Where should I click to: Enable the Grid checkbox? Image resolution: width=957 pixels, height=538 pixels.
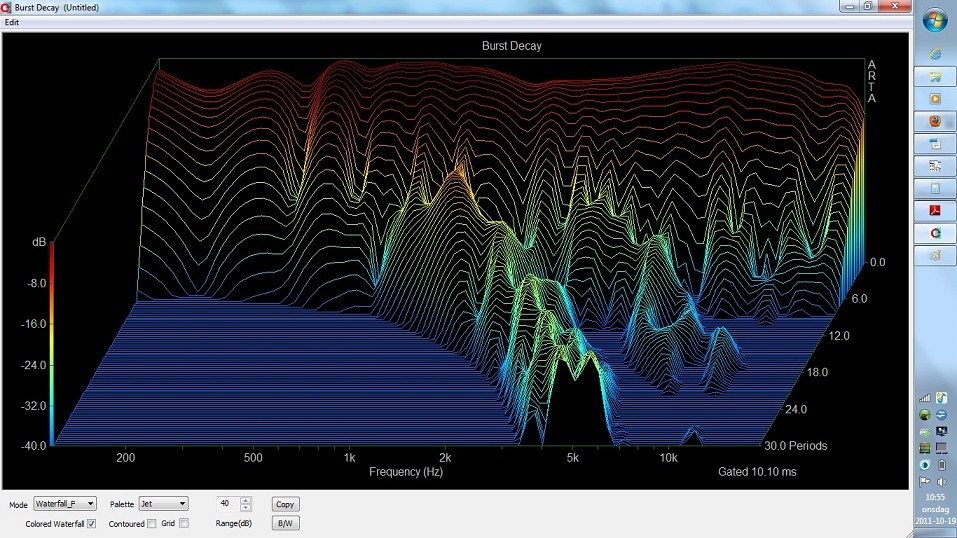pyautogui.click(x=184, y=523)
